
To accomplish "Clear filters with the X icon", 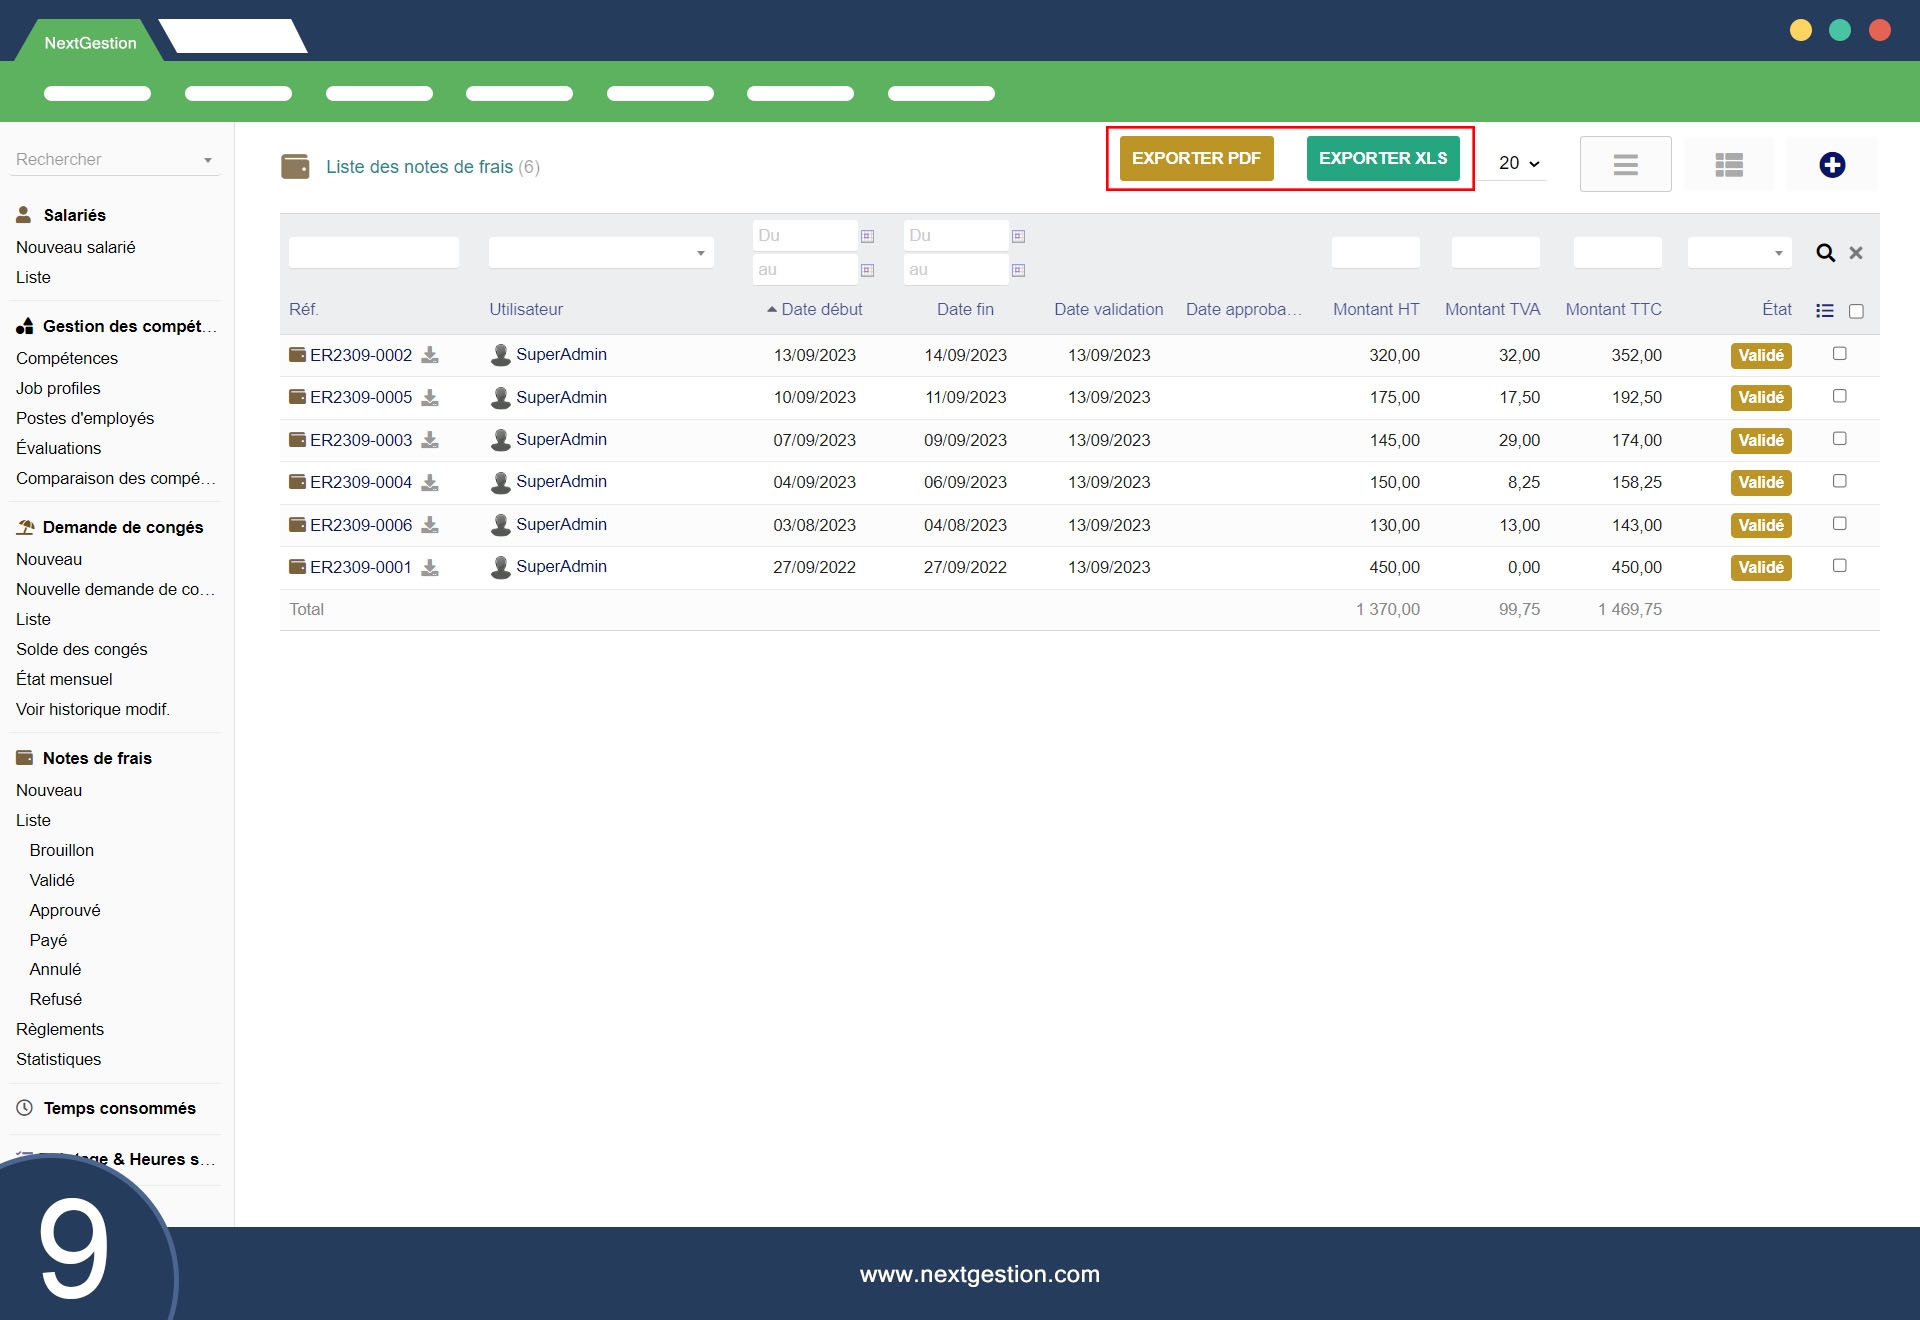I will tap(1856, 253).
